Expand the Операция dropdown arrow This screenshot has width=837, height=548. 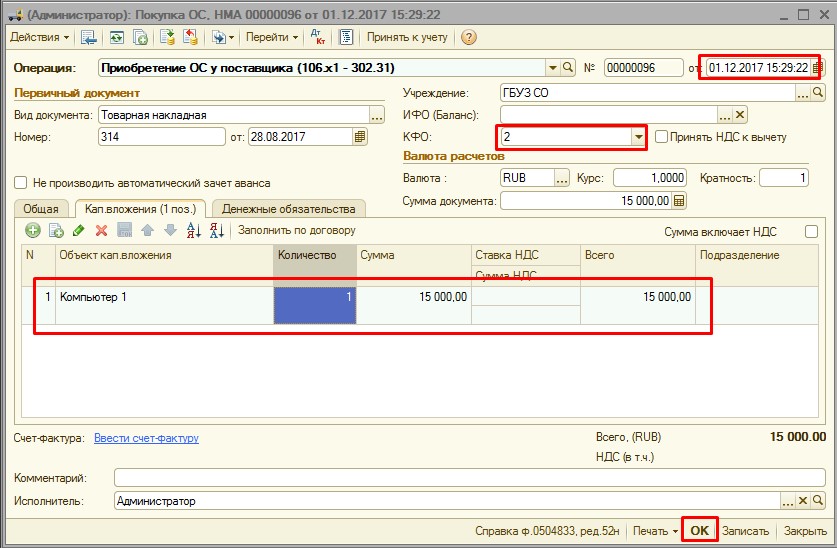point(552,68)
